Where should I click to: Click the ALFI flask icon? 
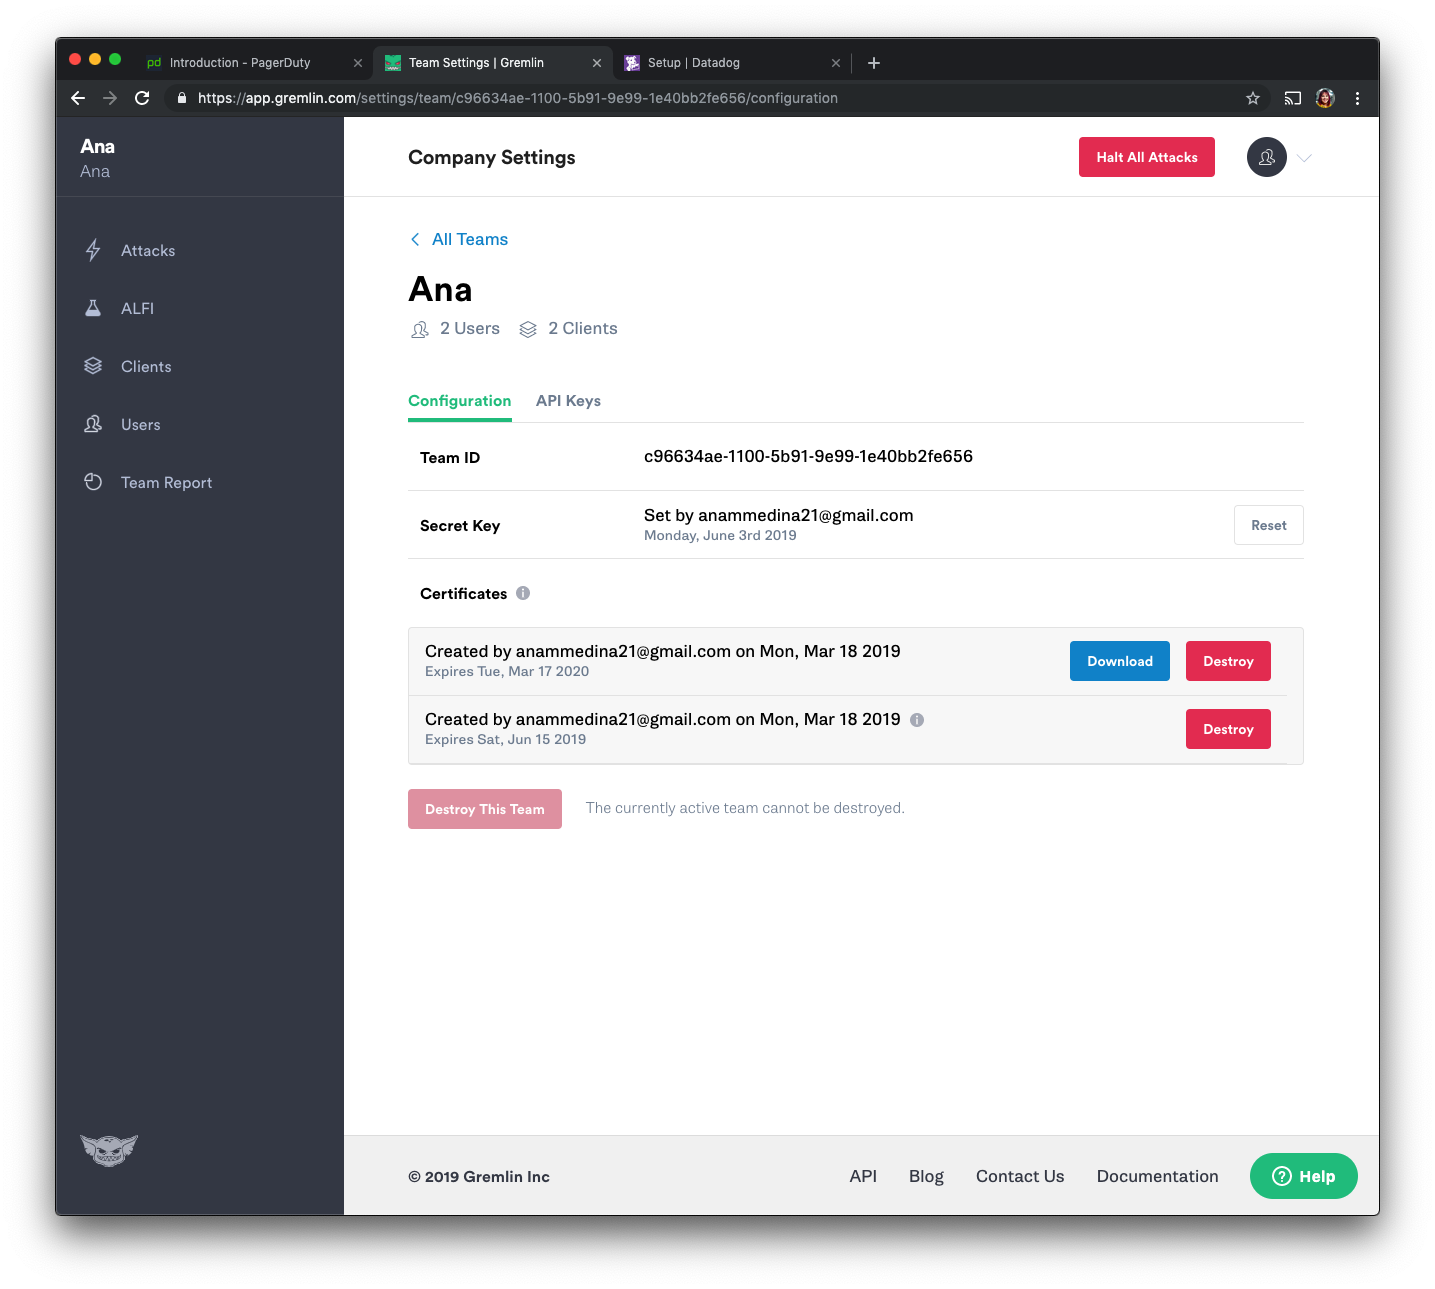[x=93, y=308]
